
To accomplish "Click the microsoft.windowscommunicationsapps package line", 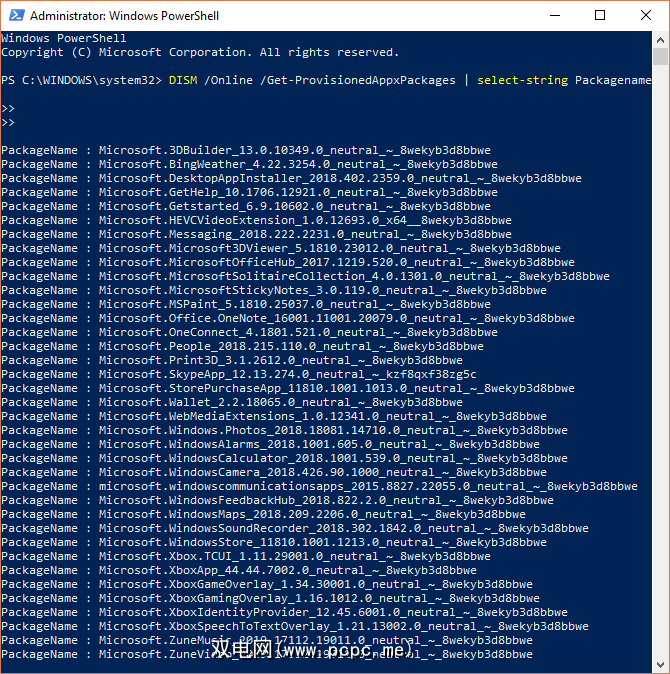I will click(x=319, y=486).
